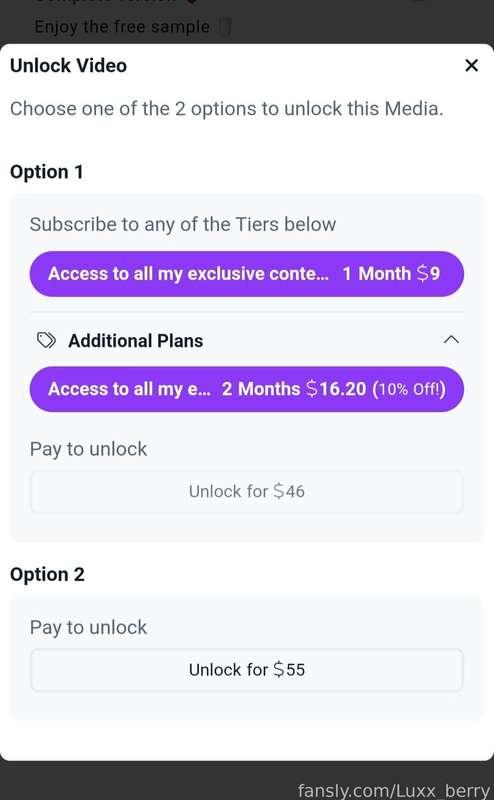Close the Unlock Video dialog

point(472,65)
